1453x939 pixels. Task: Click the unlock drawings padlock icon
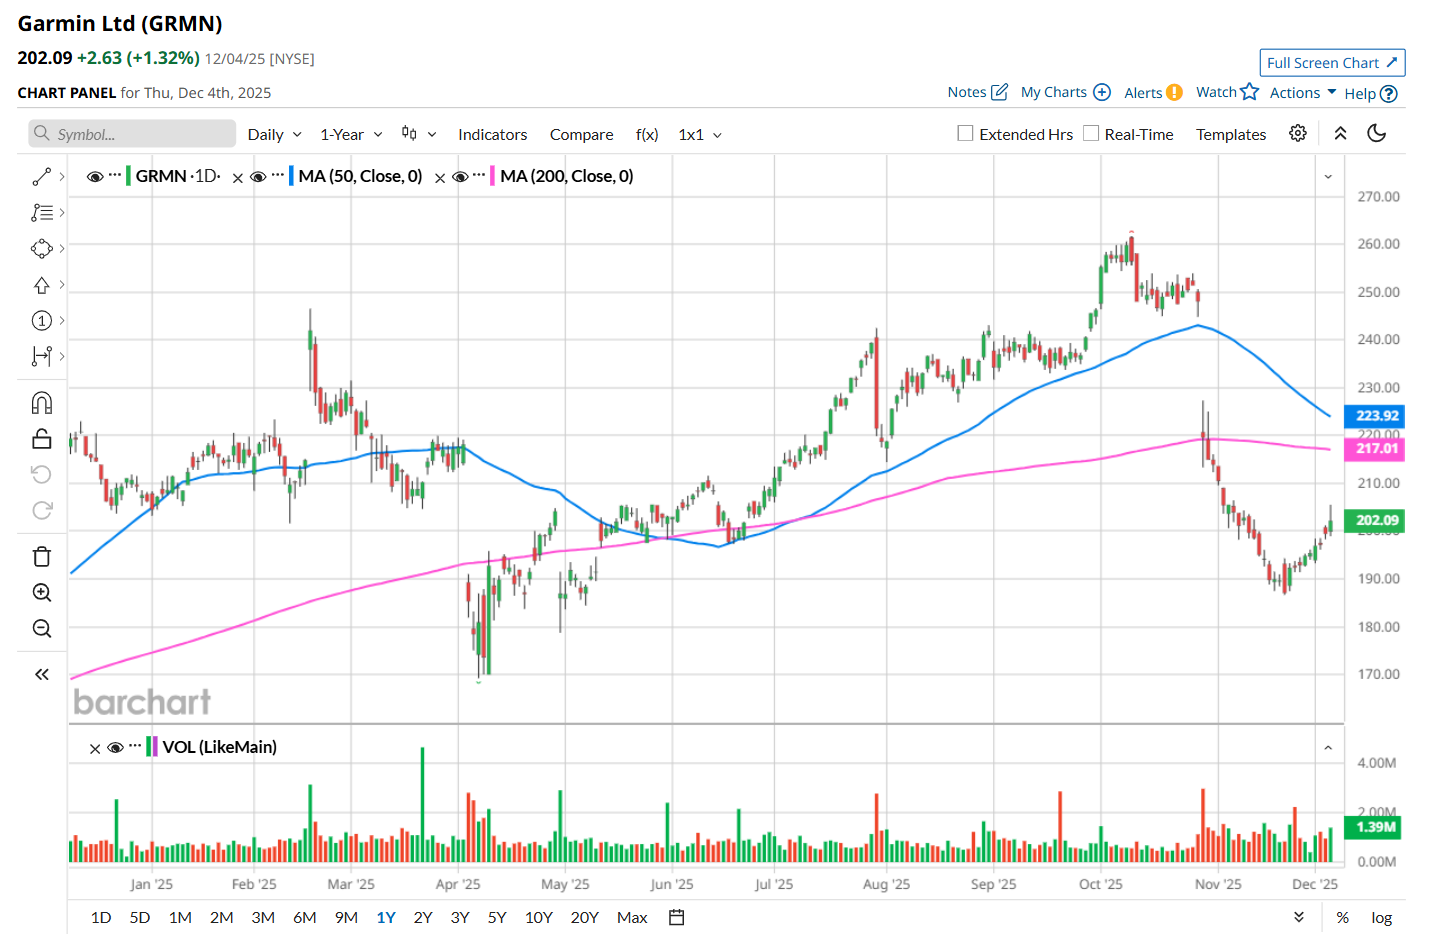pyautogui.click(x=42, y=439)
